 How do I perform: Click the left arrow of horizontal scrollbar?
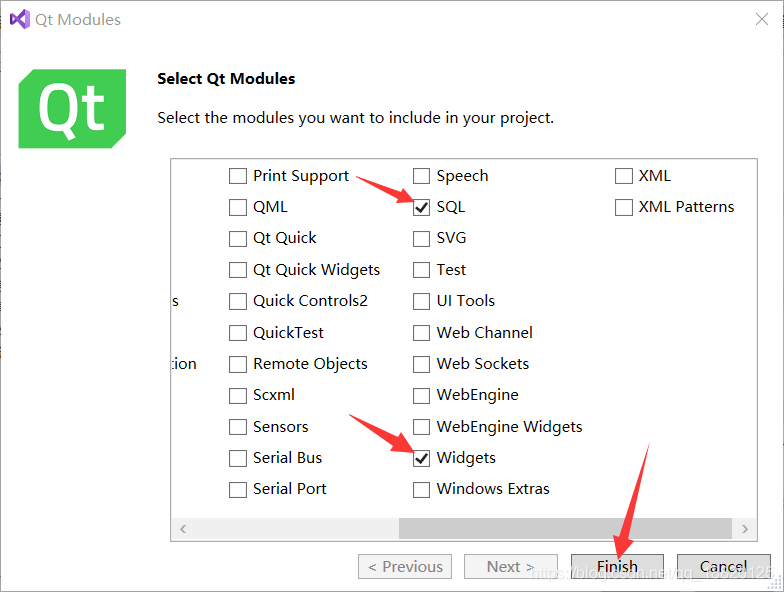click(183, 529)
